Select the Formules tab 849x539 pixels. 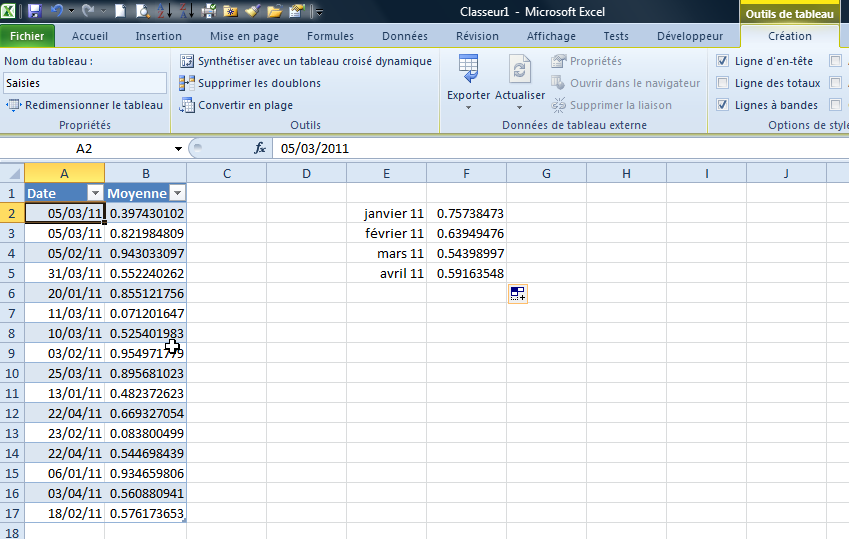click(330, 36)
